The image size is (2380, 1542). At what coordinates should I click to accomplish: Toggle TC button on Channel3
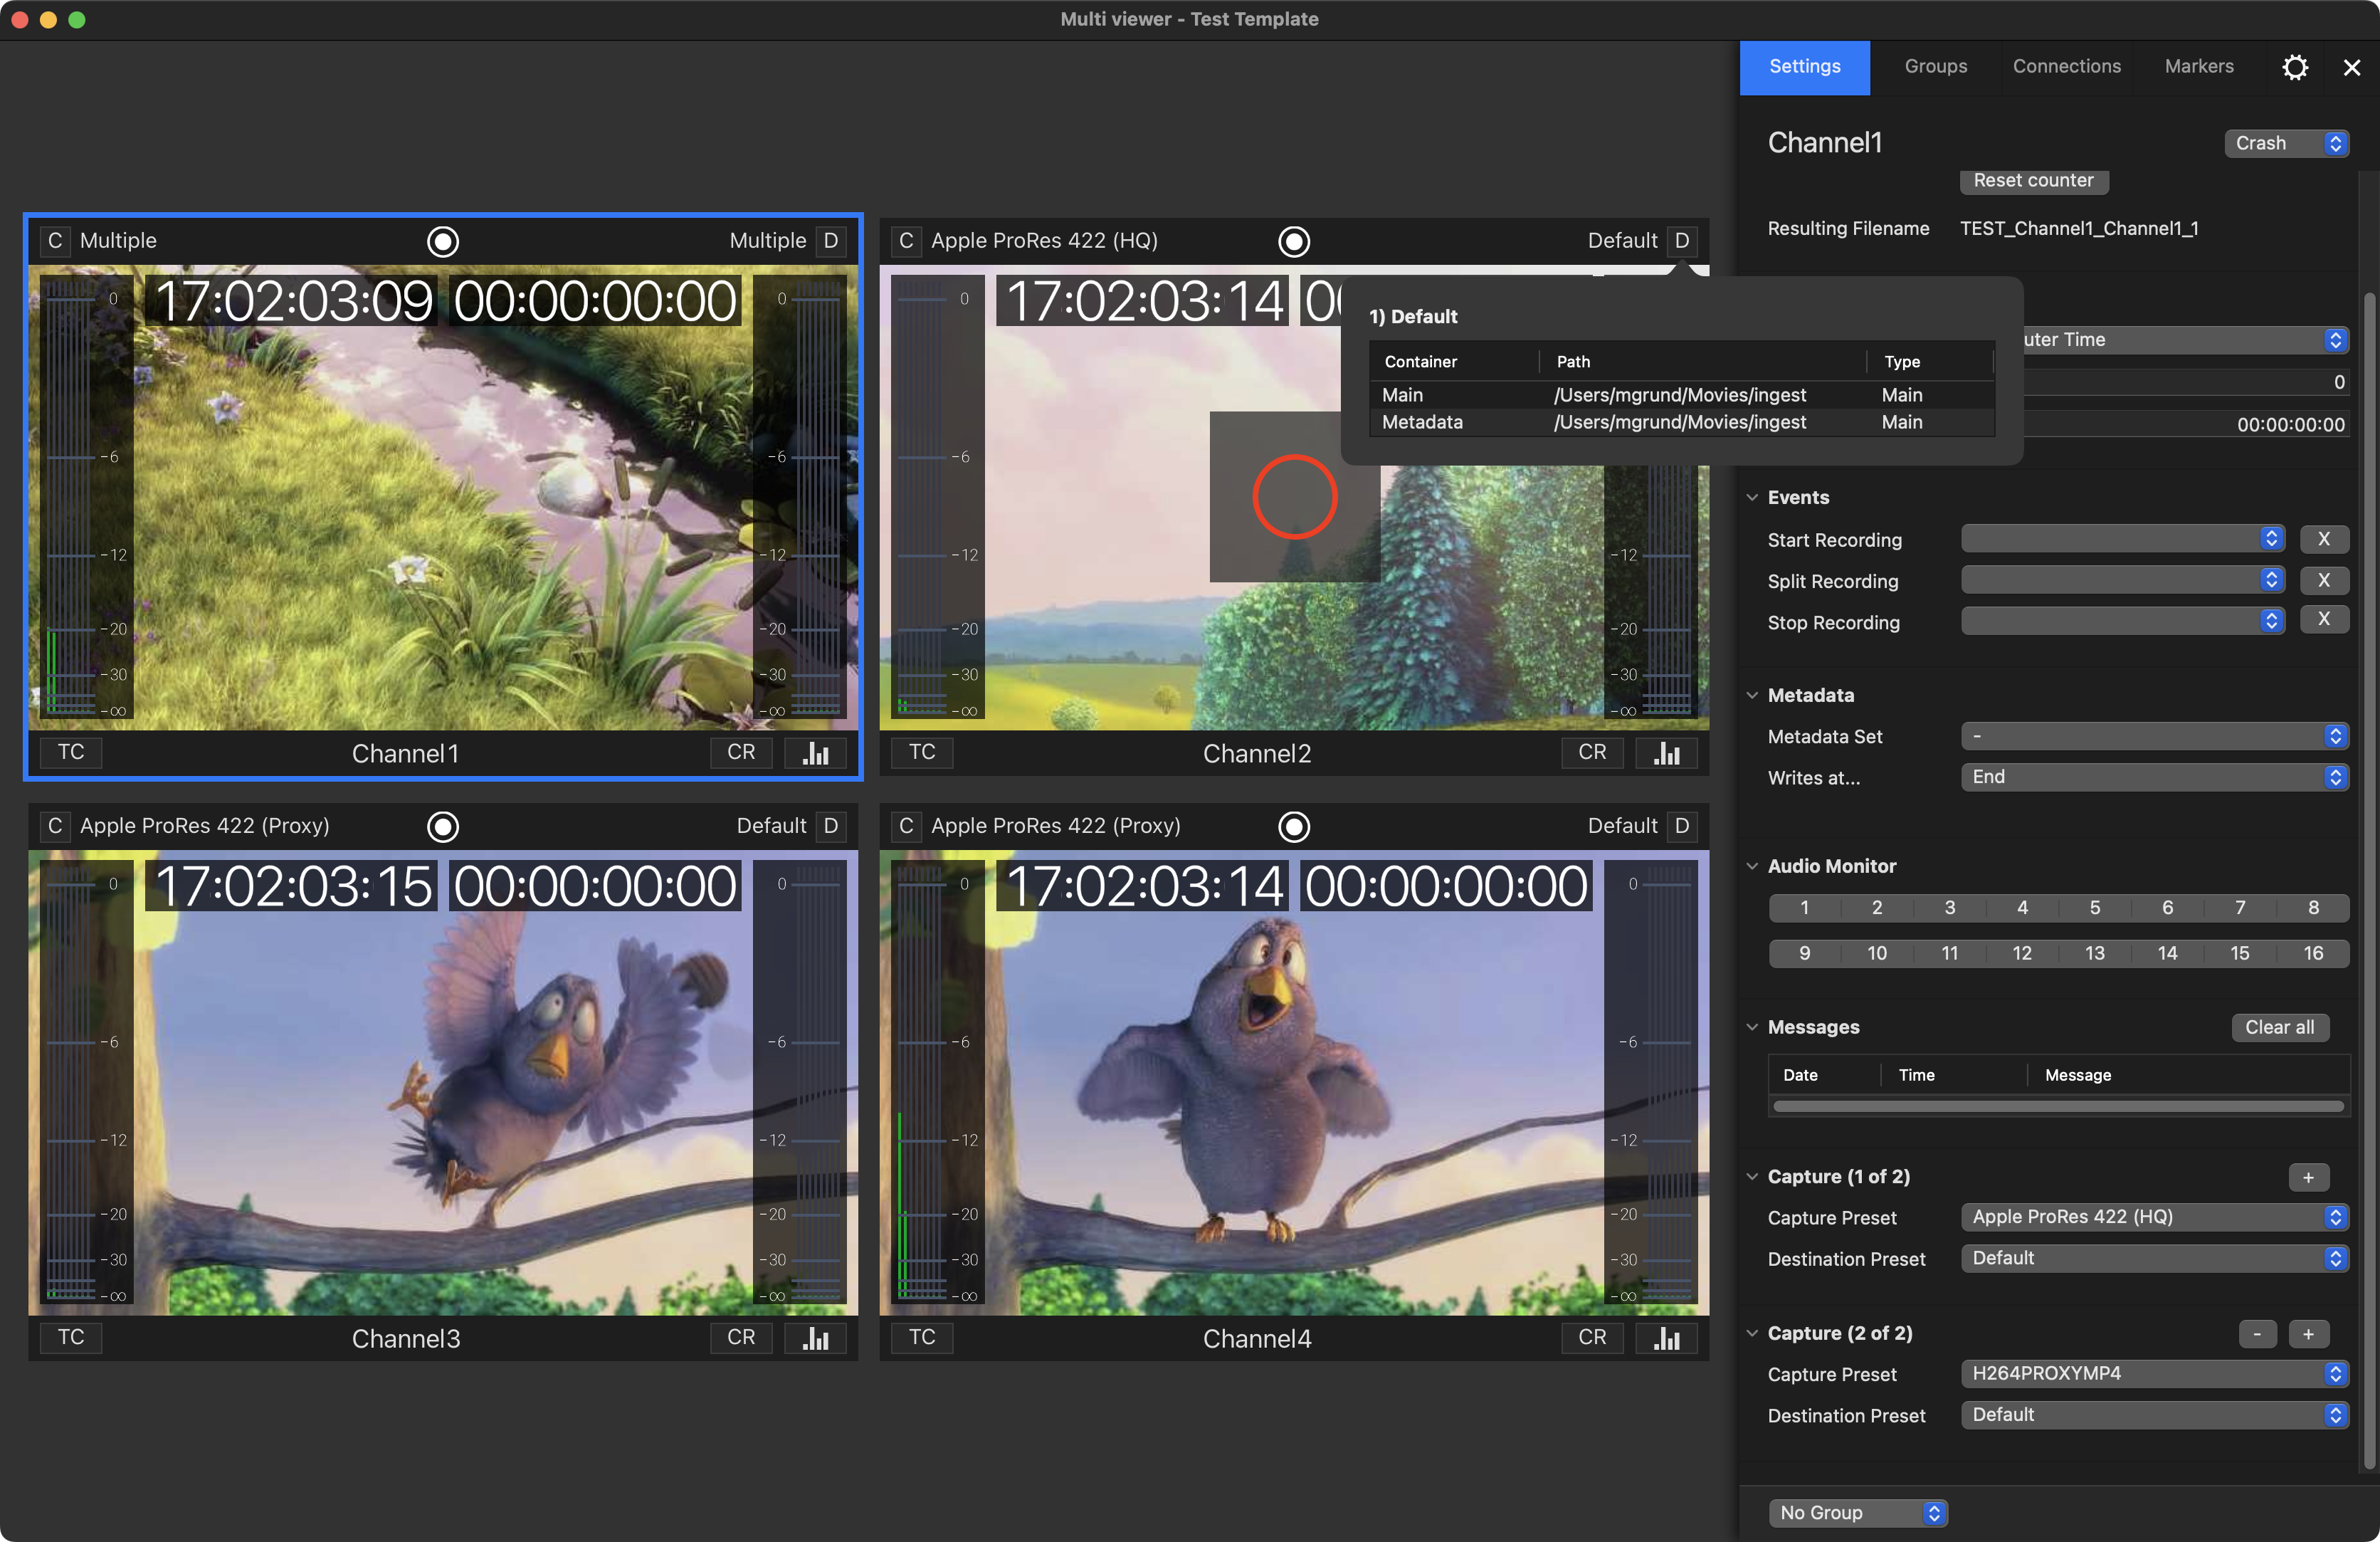(x=71, y=1338)
